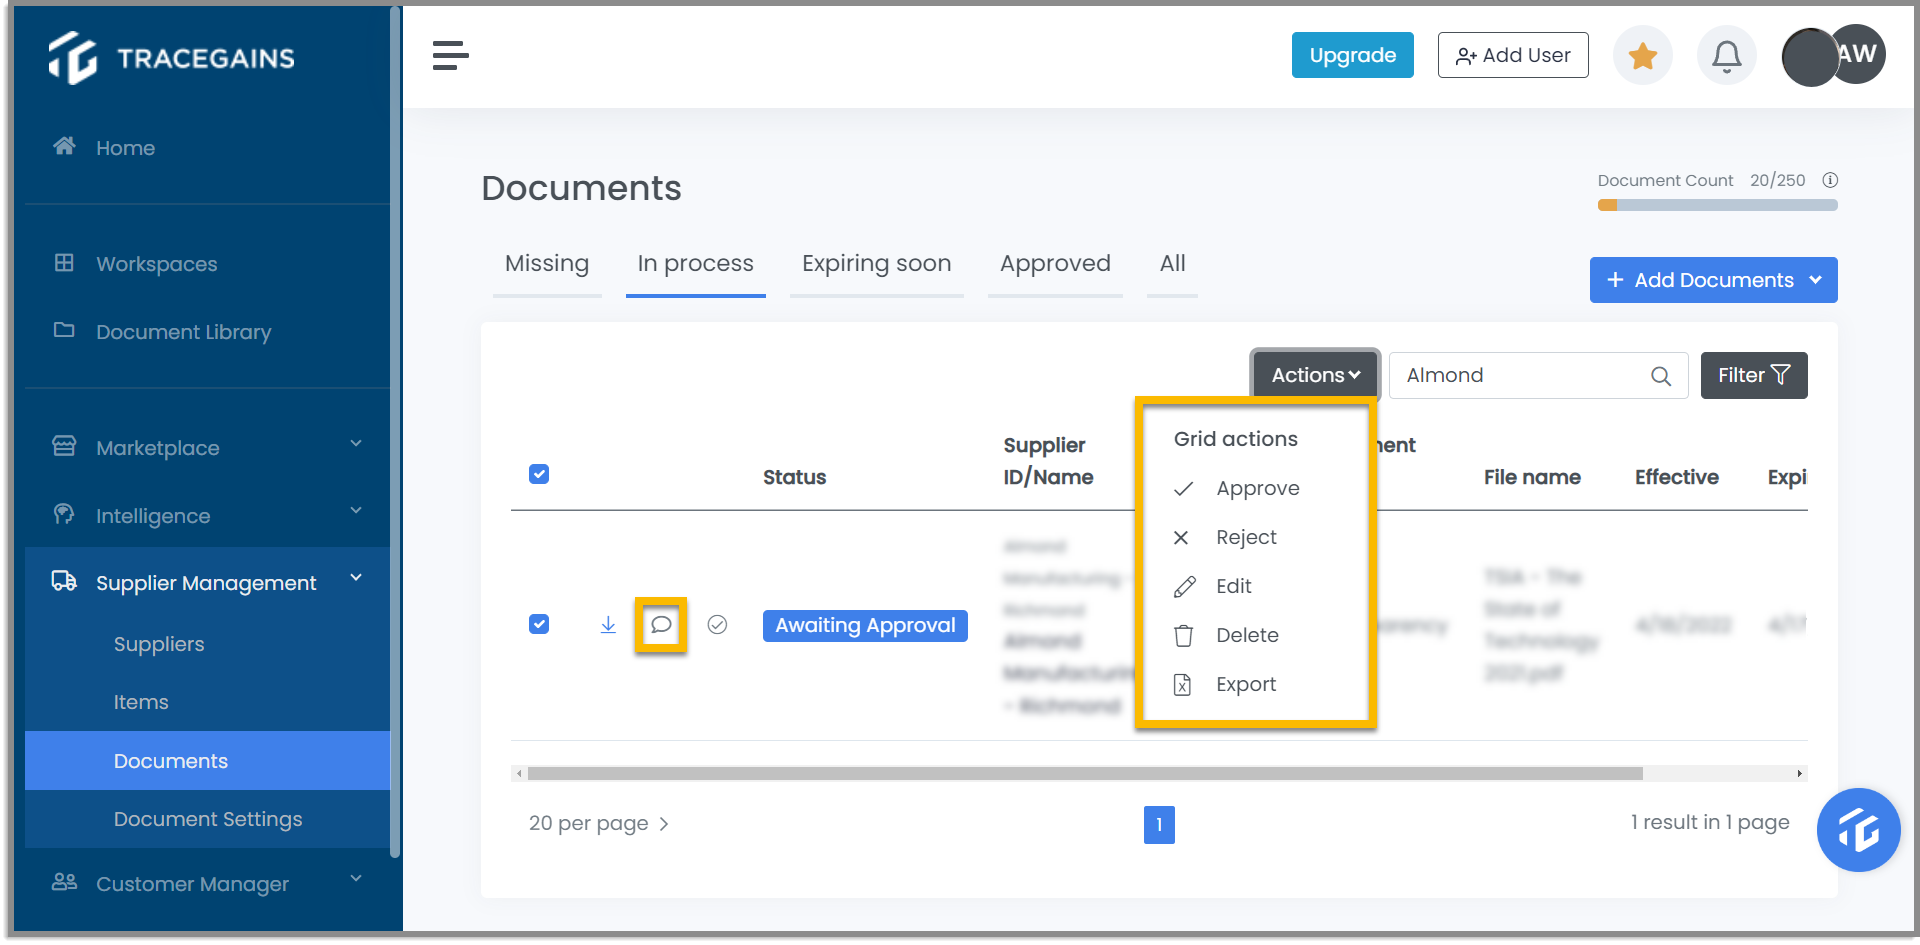This screenshot has height=945, width=1920.
Task: Click the download icon on the document row
Action: point(608,625)
